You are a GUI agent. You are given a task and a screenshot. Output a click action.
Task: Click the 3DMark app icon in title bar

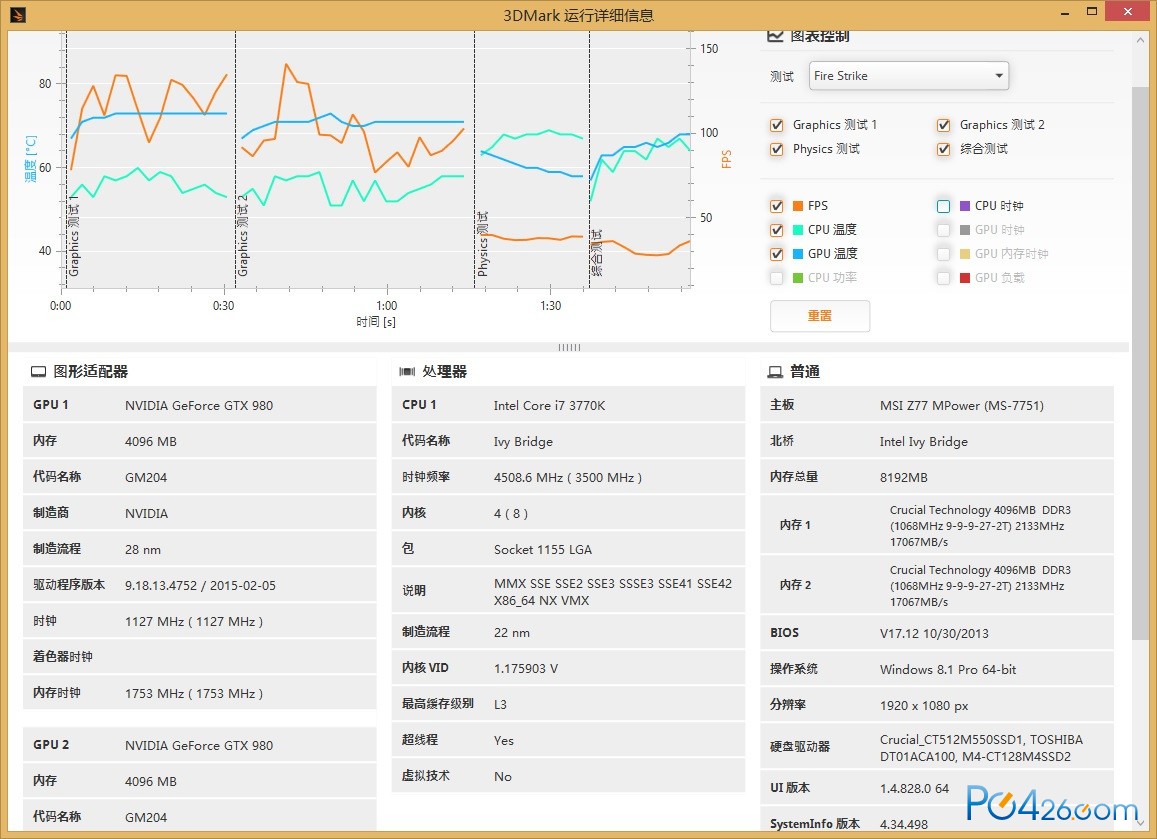[x=17, y=14]
